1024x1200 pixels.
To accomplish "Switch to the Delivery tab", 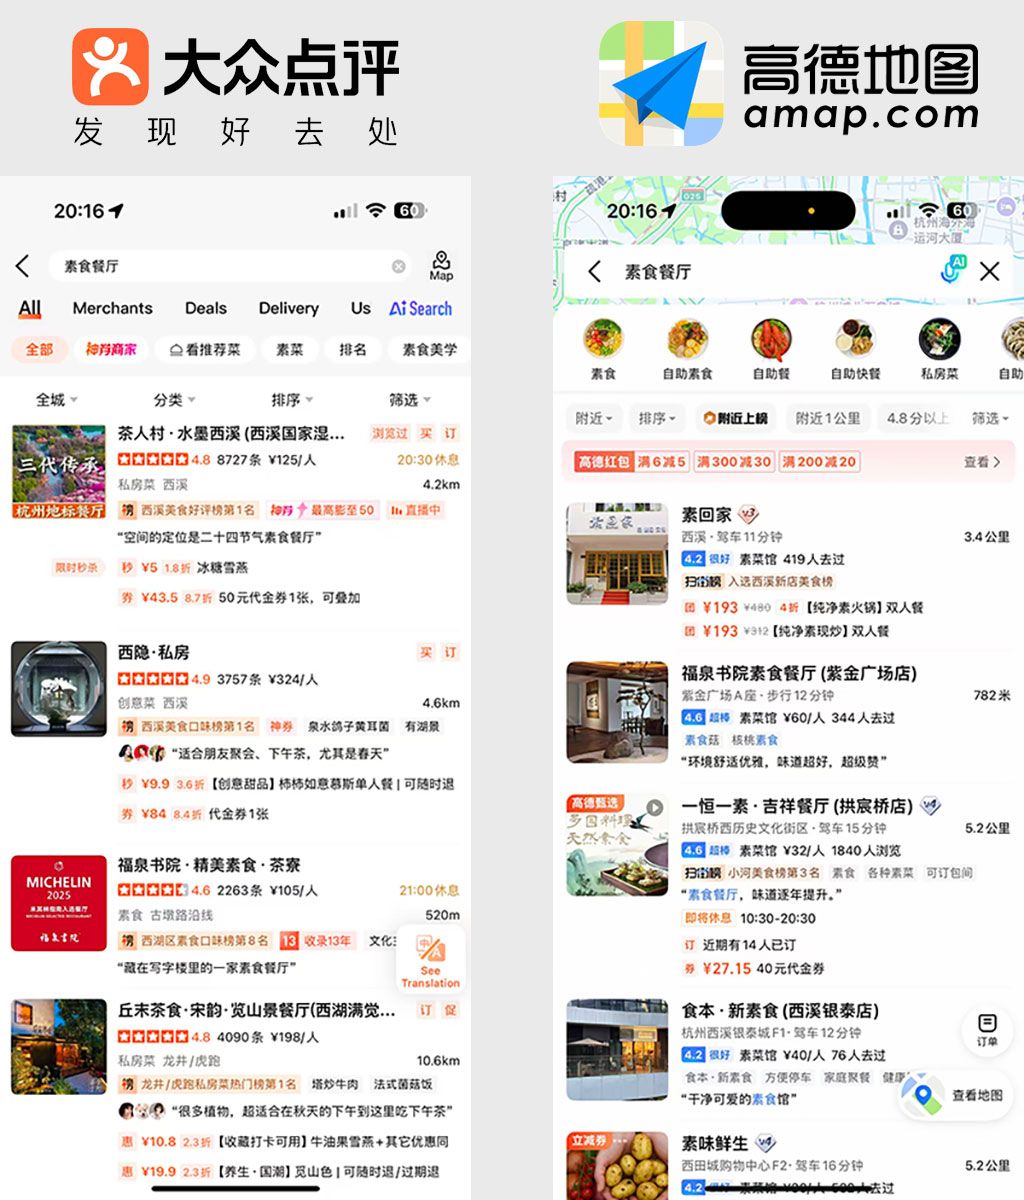I will coord(289,309).
